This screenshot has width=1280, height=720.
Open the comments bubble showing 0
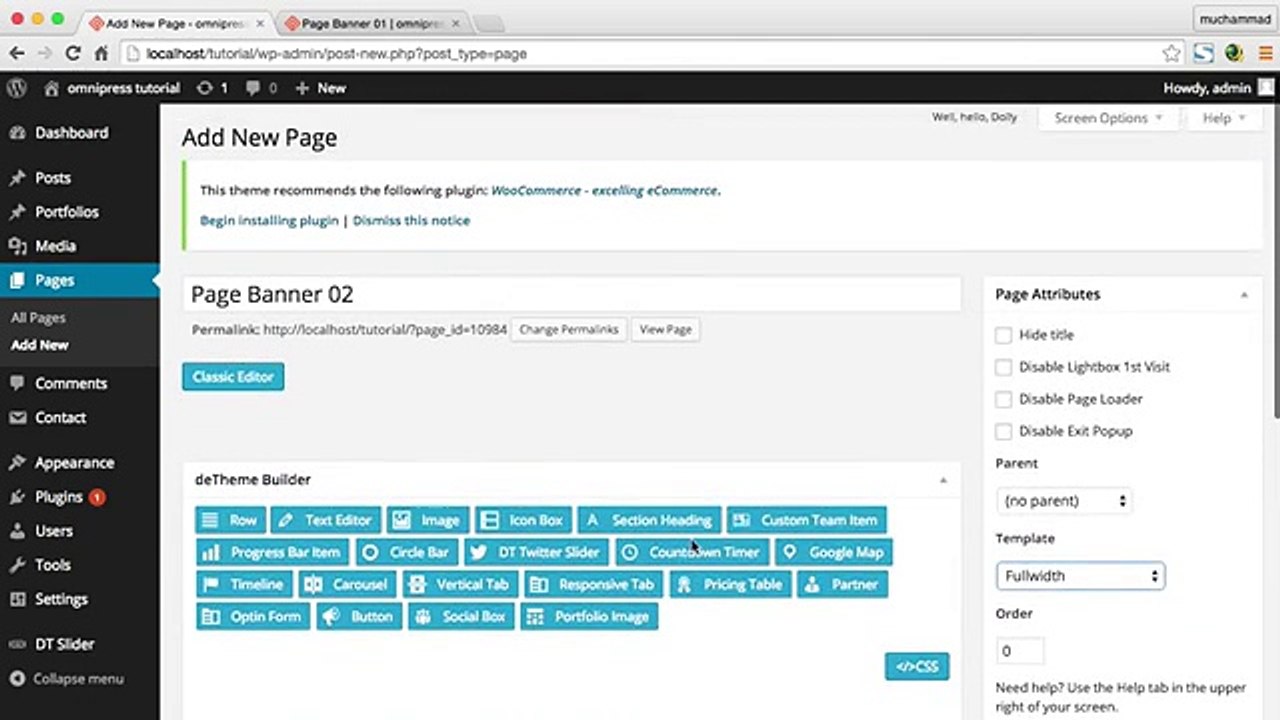[261, 88]
